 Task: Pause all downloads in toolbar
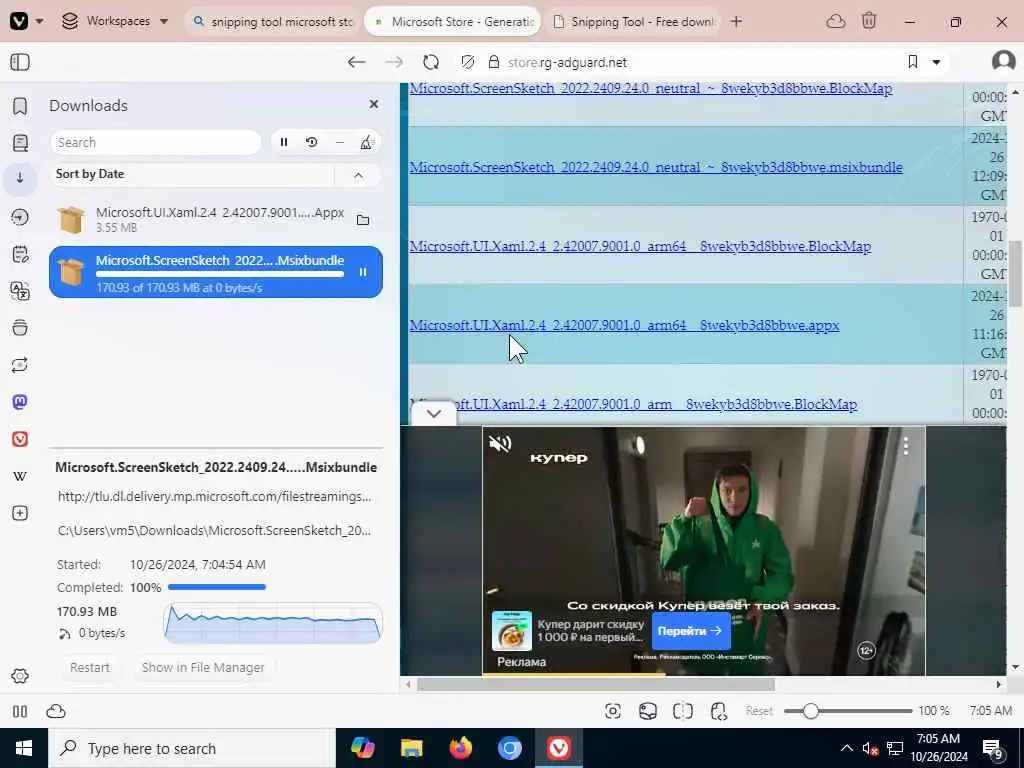(x=284, y=142)
